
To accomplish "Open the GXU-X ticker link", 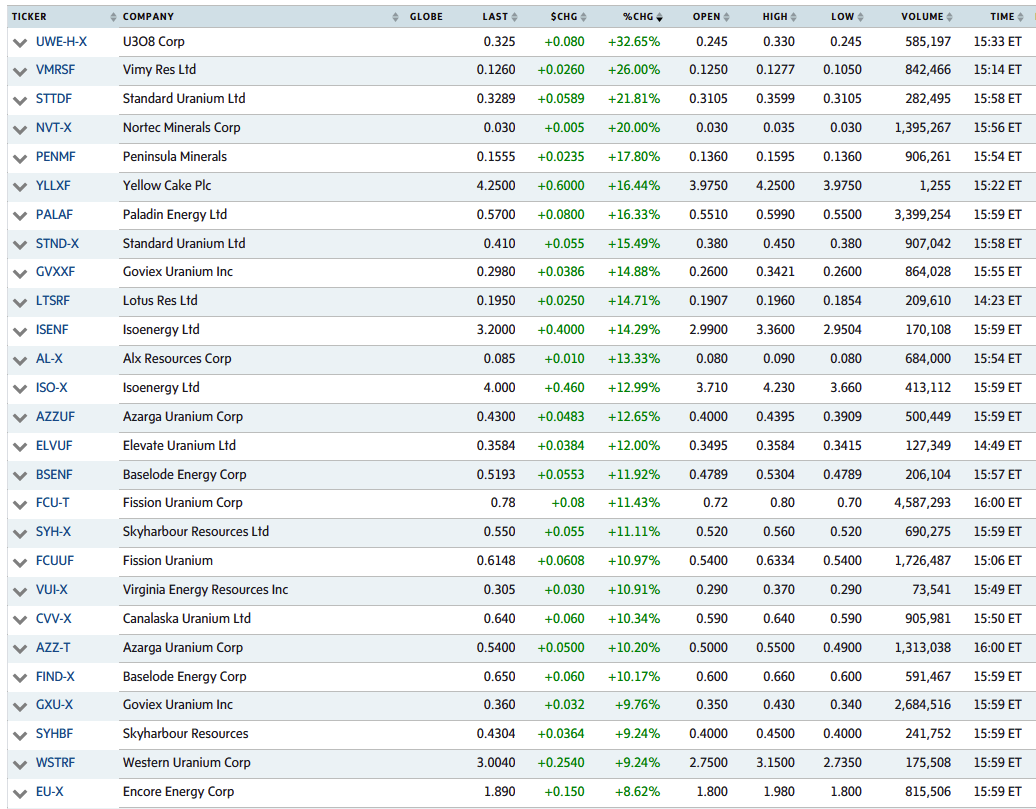I will (54, 705).
